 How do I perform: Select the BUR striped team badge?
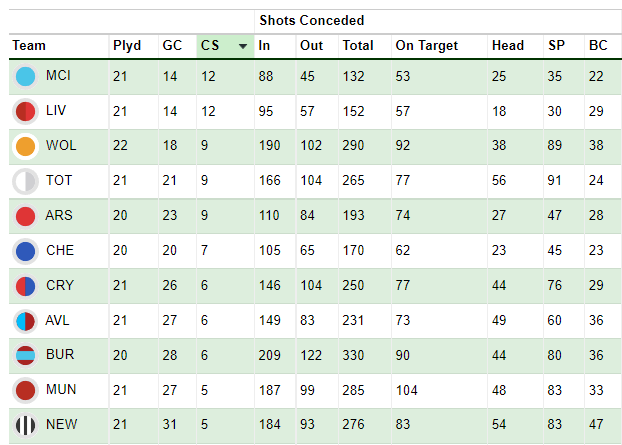pos(25,355)
